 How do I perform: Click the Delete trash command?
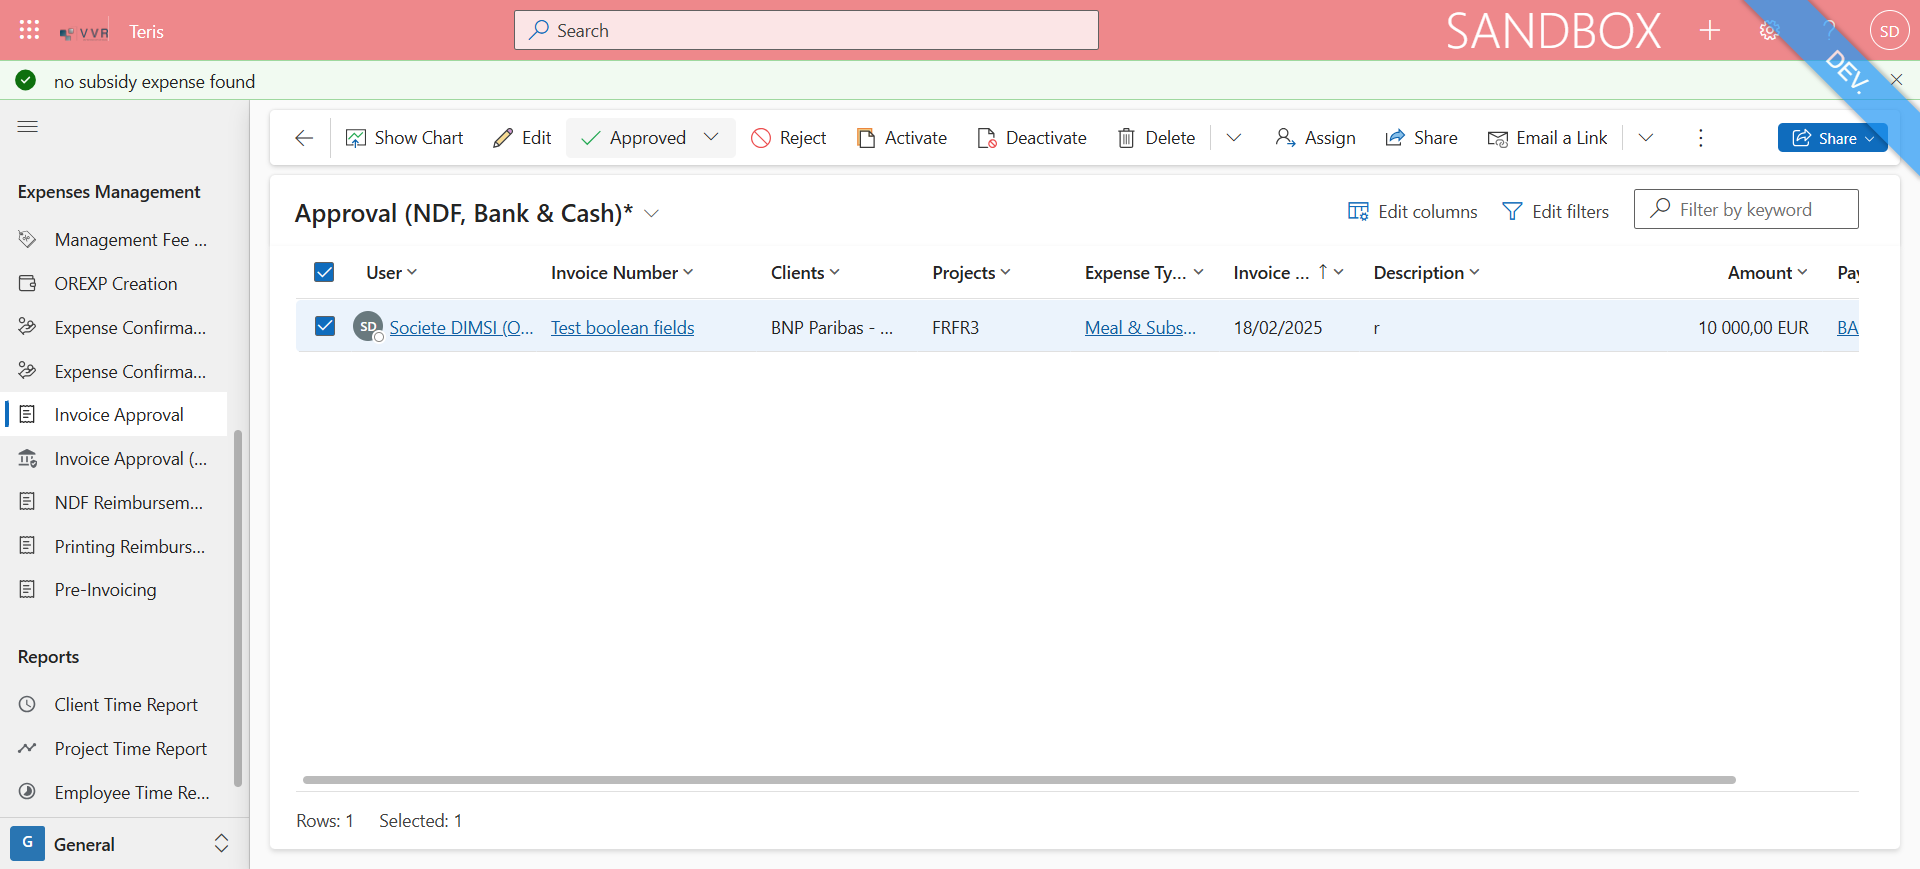pos(1156,138)
